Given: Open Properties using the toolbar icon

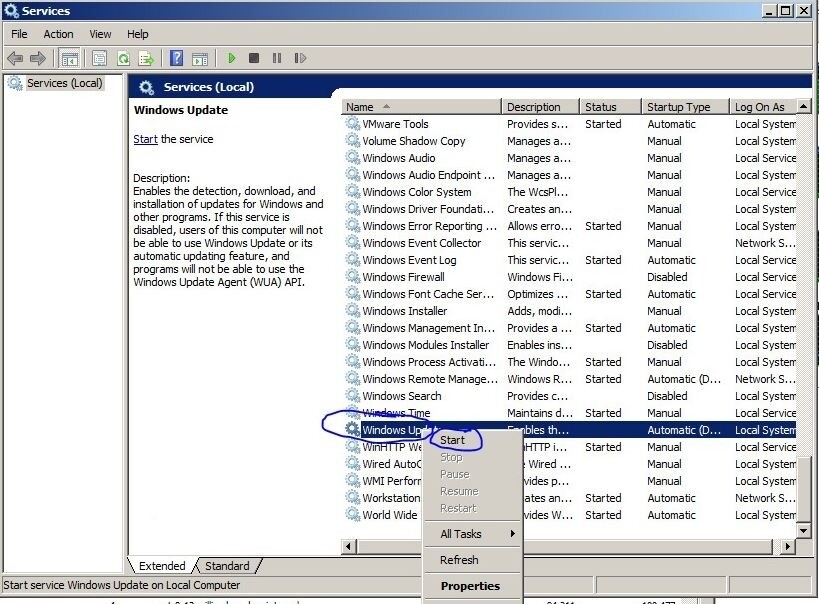Looking at the screenshot, I should tap(101, 58).
